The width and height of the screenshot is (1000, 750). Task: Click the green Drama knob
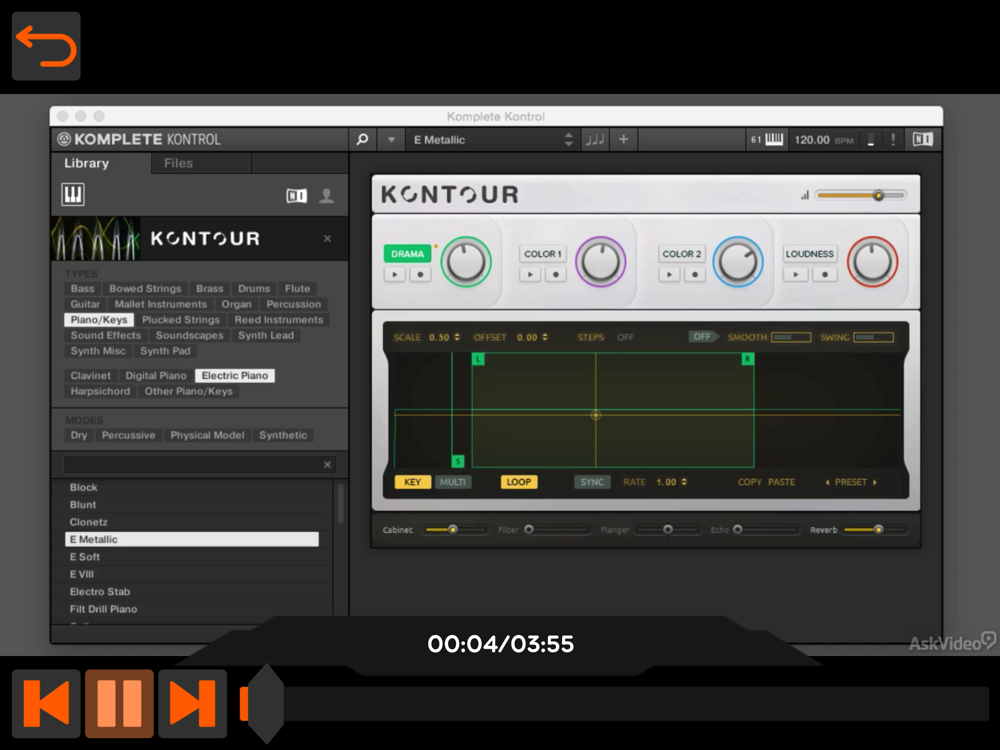pyautogui.click(x=466, y=261)
